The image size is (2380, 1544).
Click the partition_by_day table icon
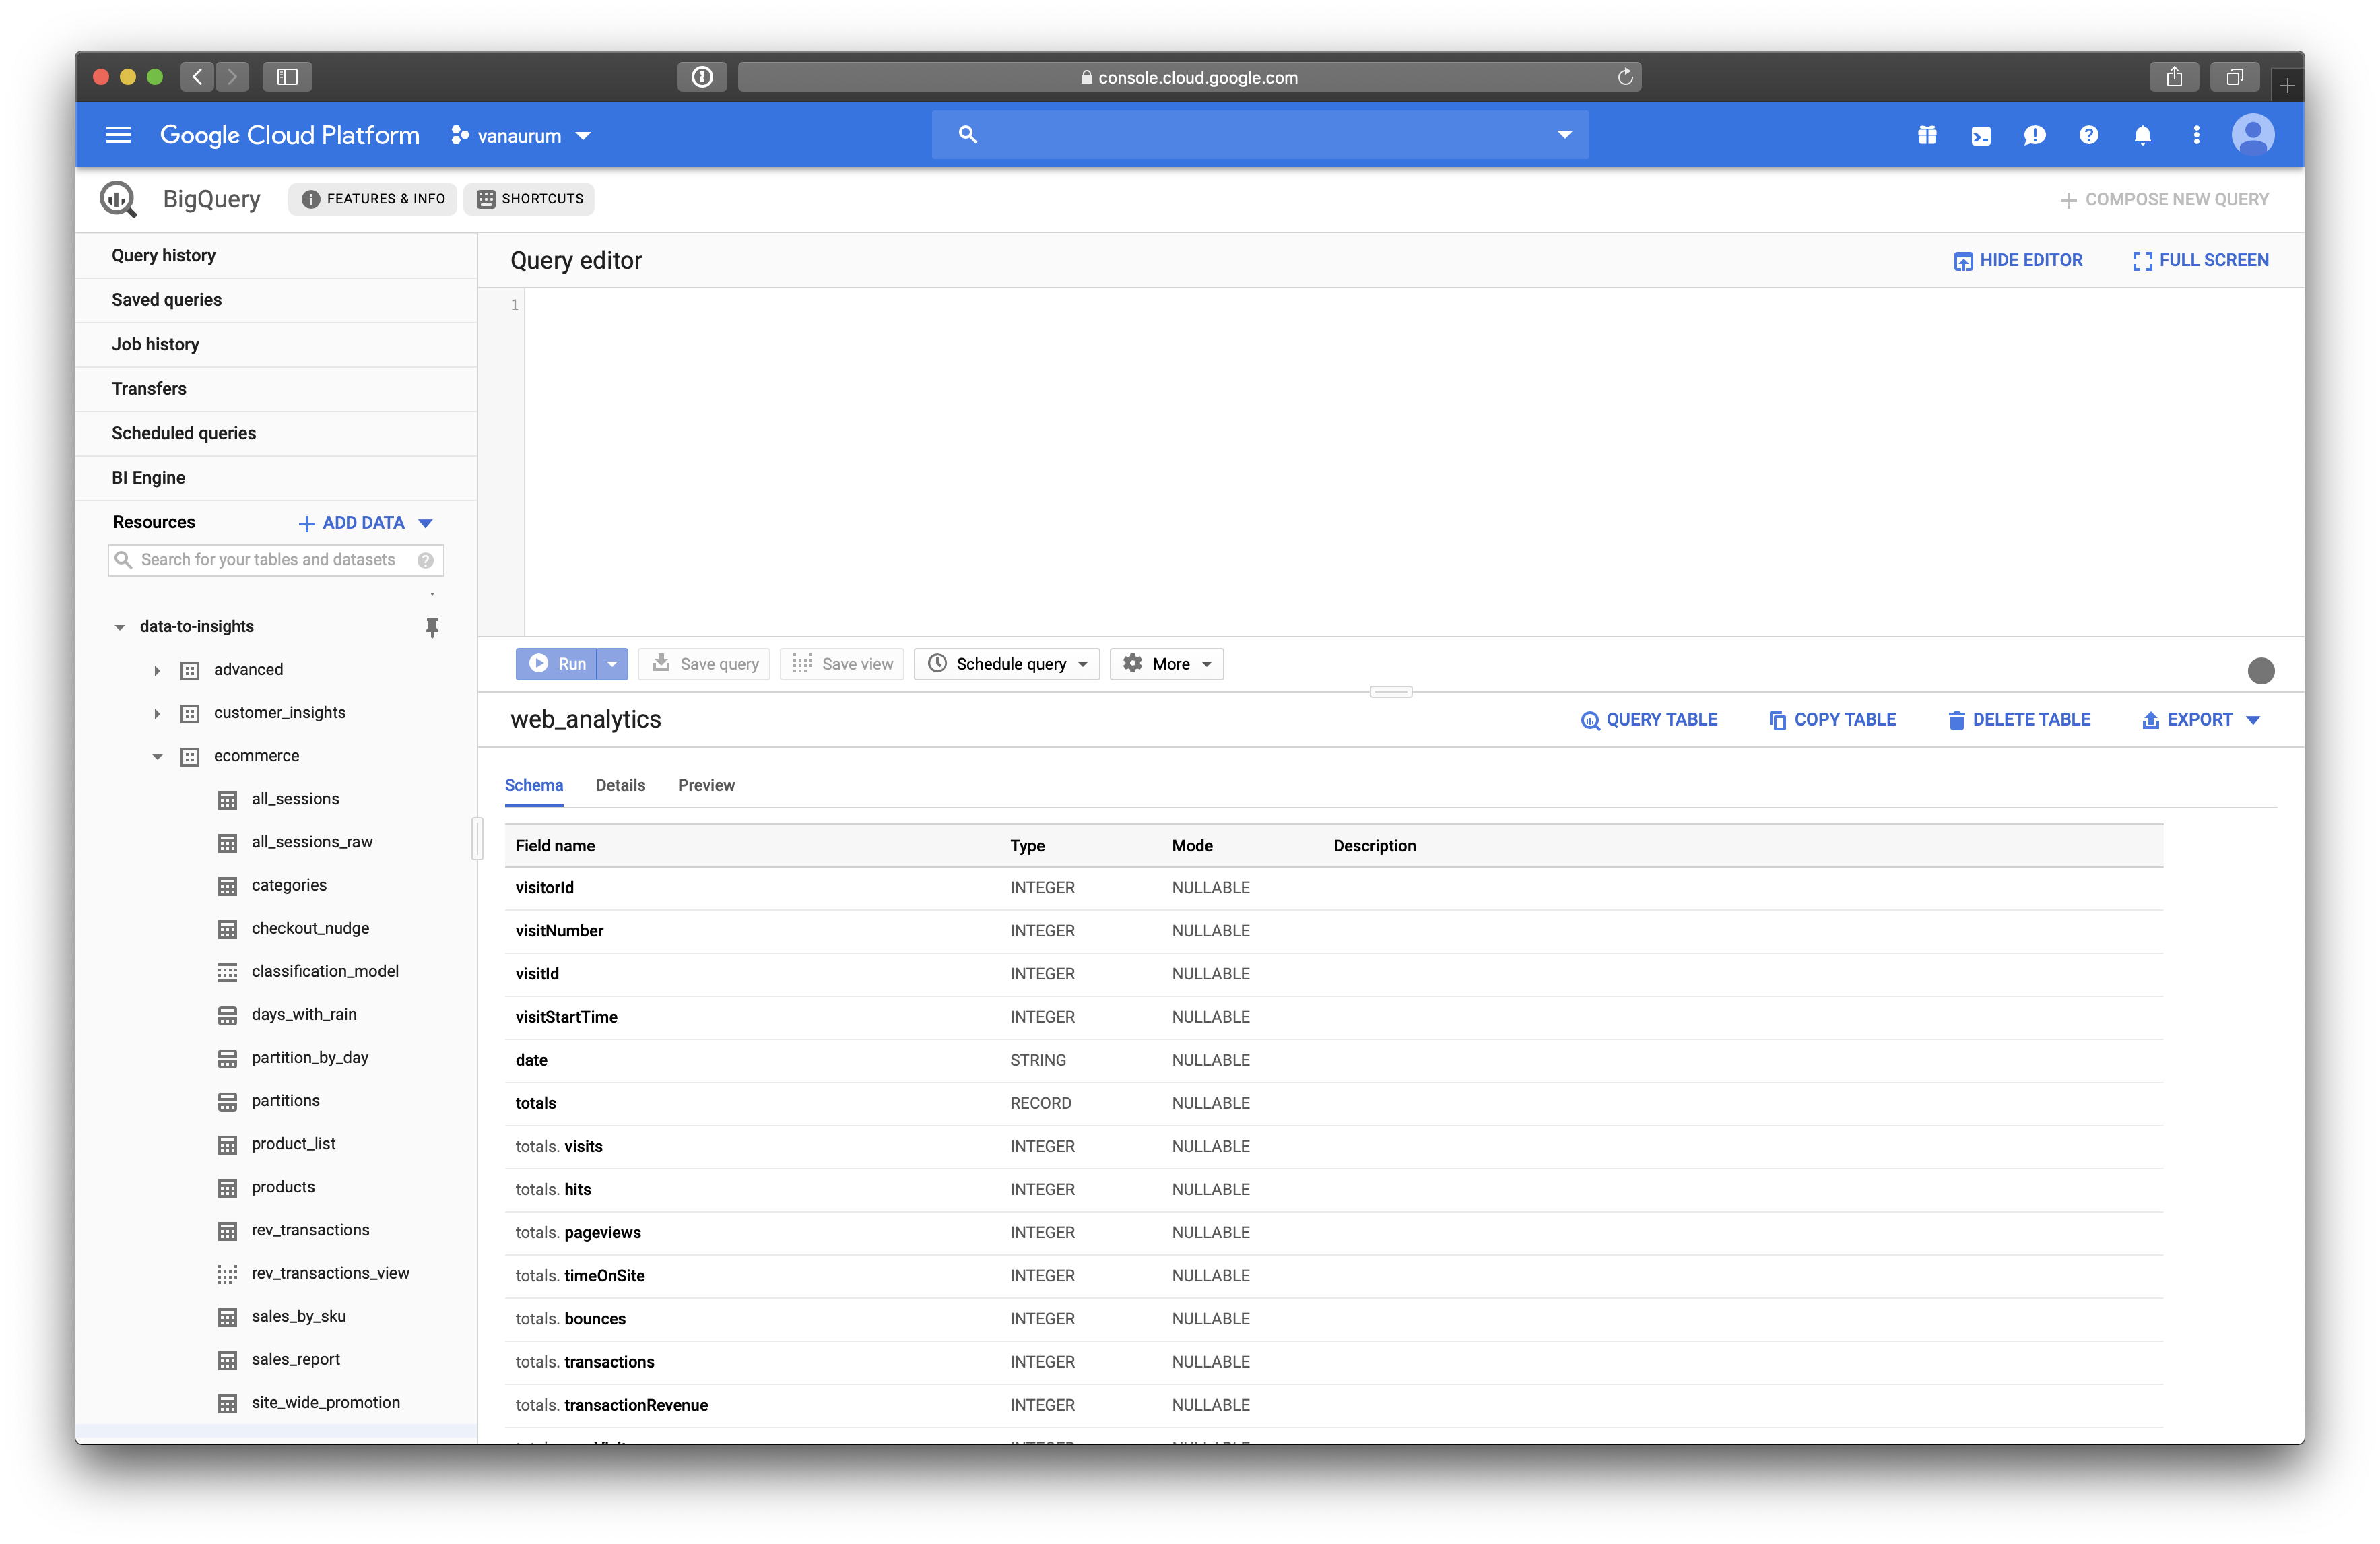click(x=228, y=1058)
